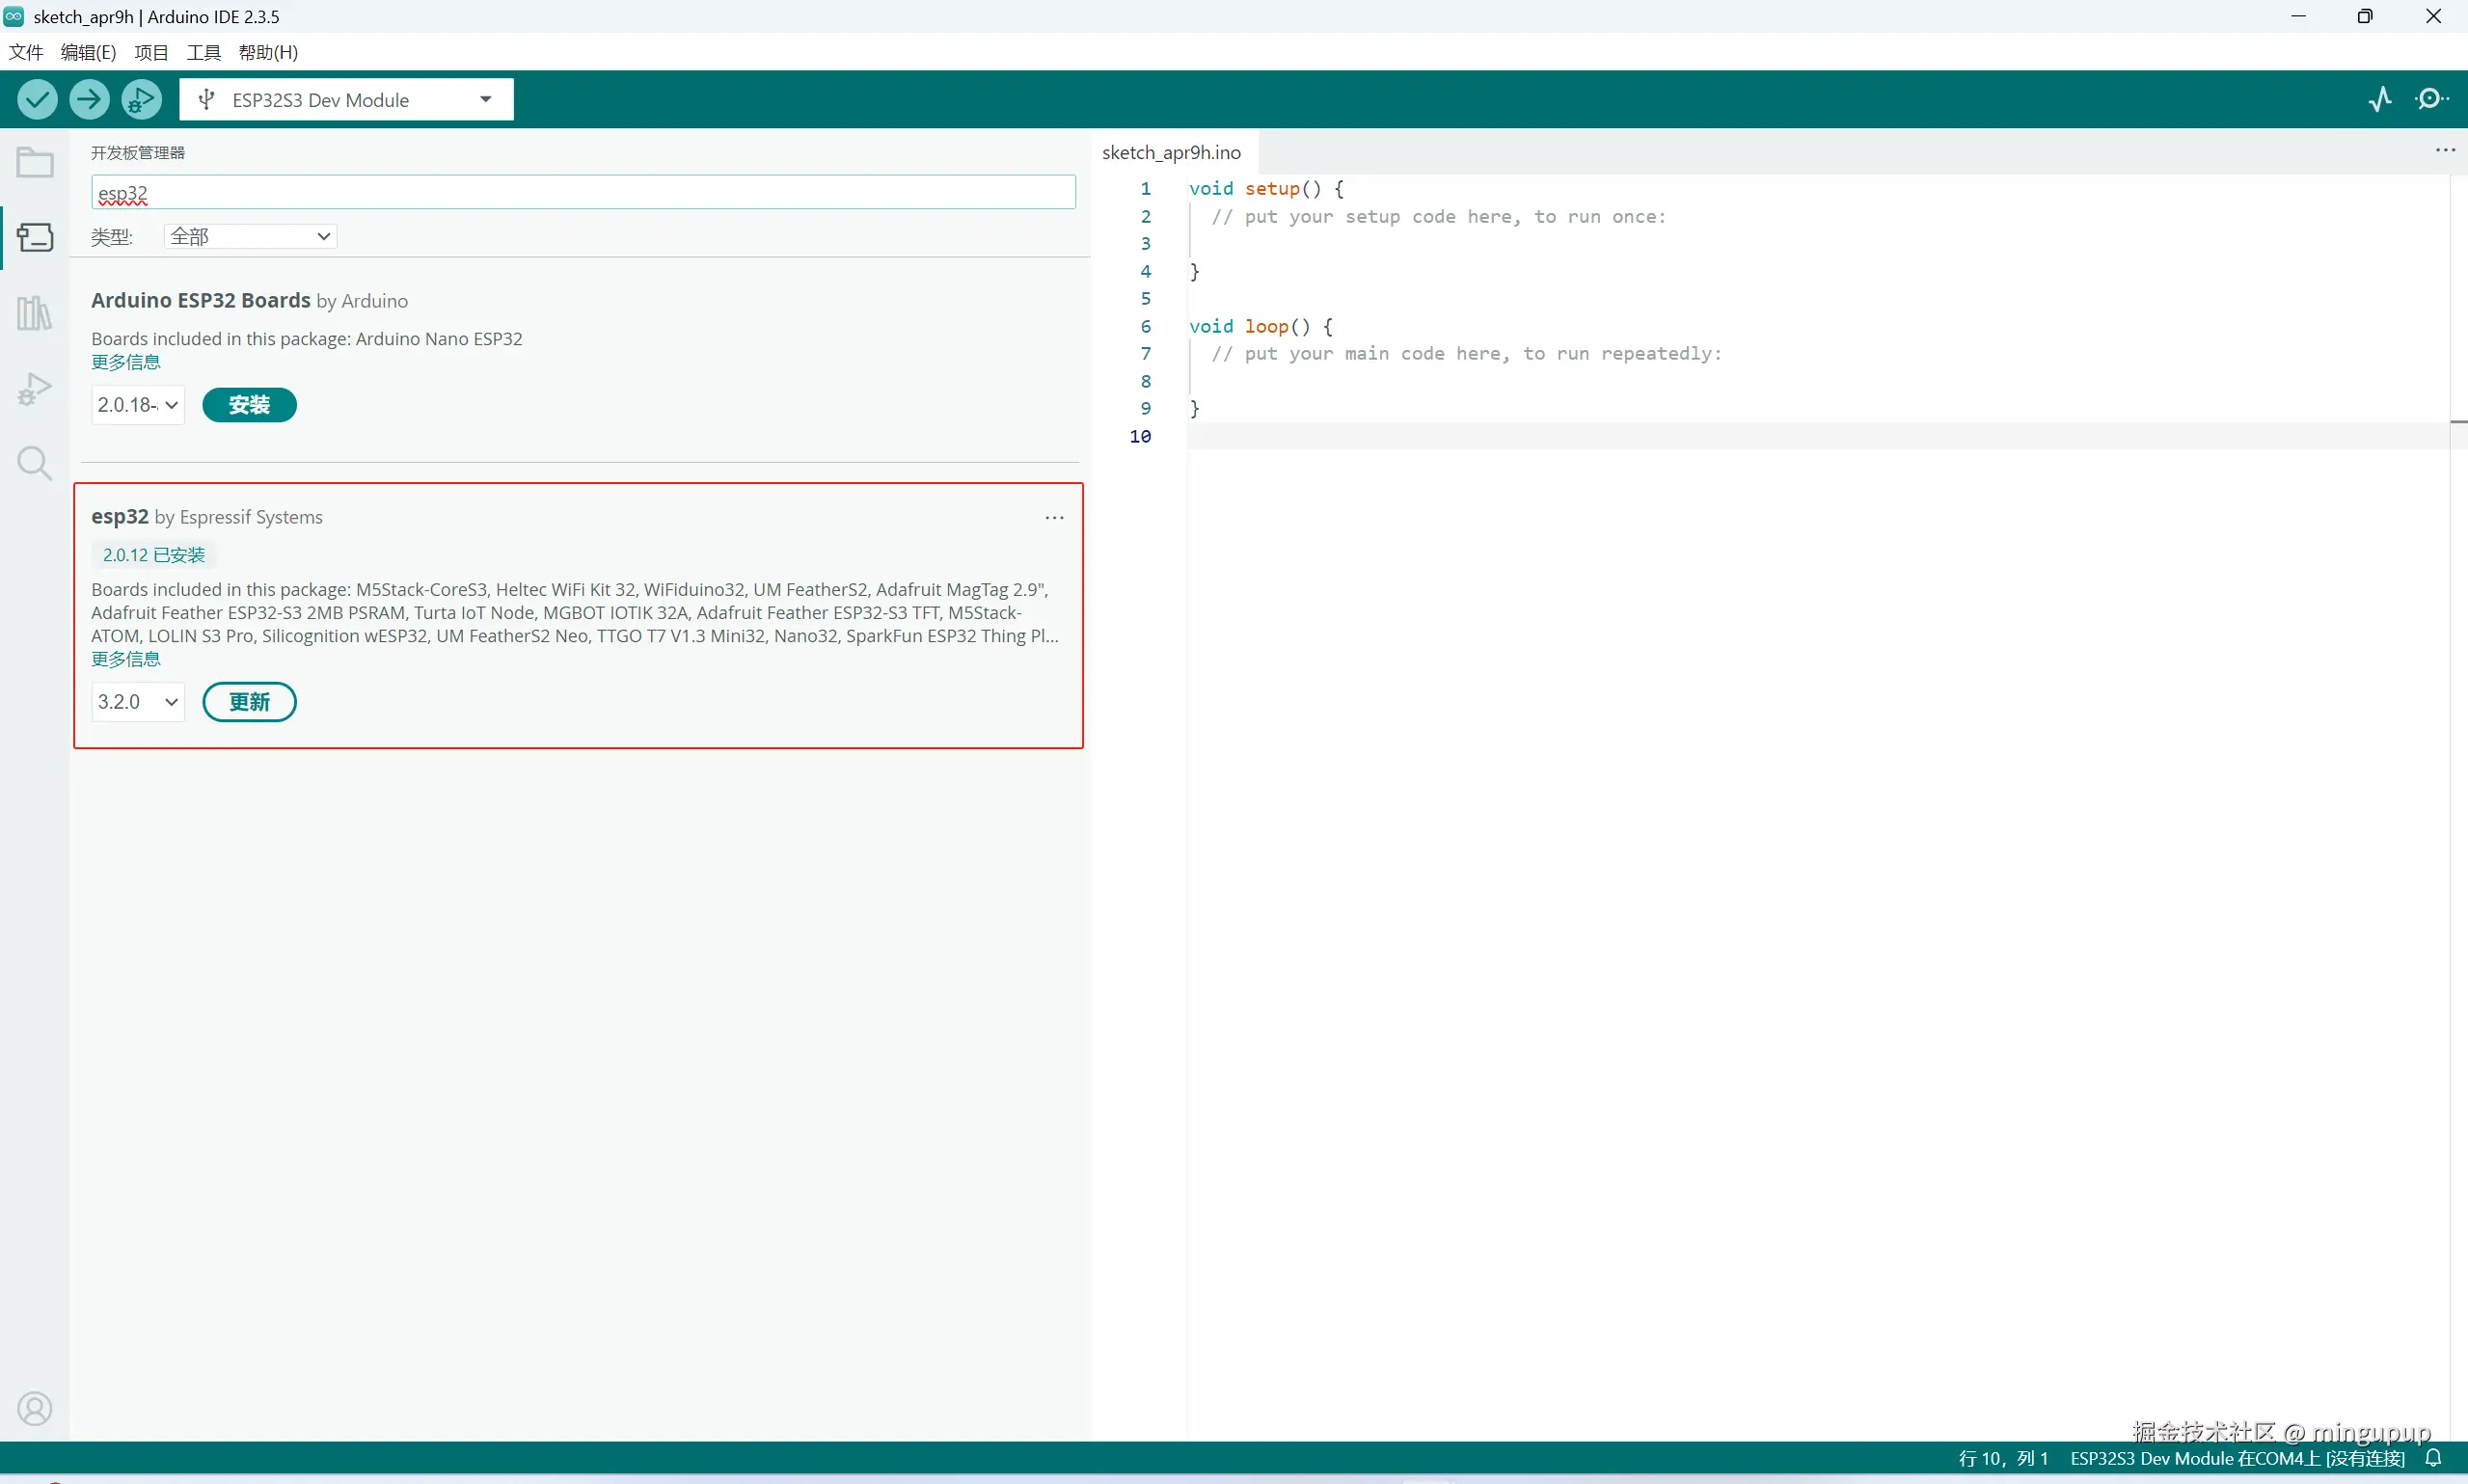Click the Verify checkmark icon
The width and height of the screenshot is (2468, 1484).
37,99
